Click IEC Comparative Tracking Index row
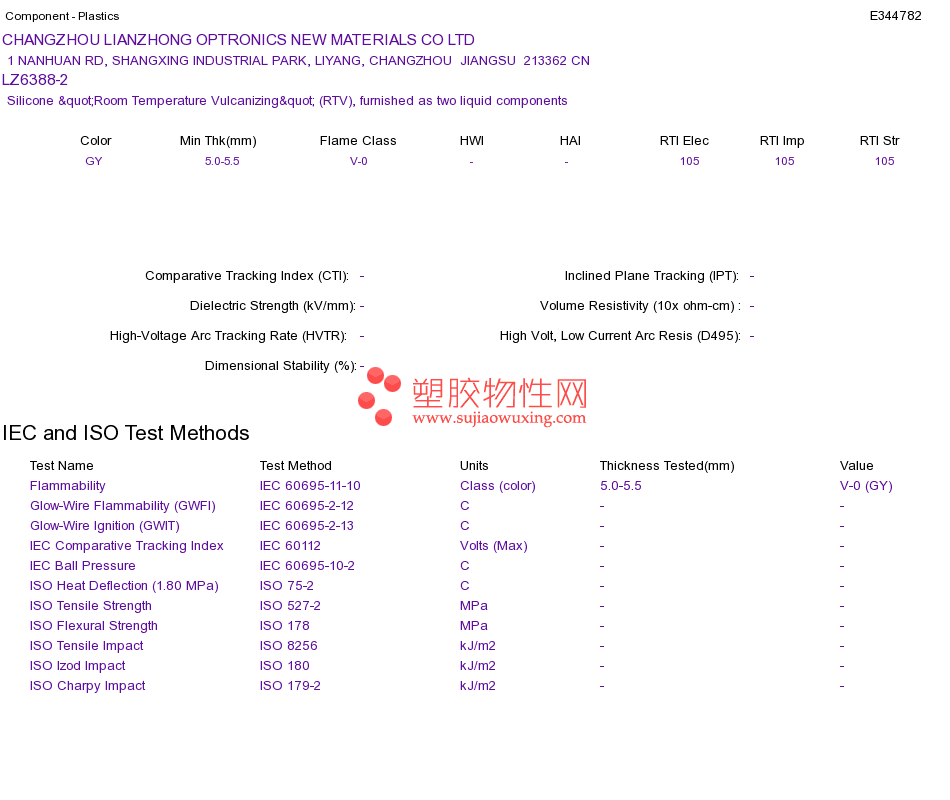 [x=127, y=545]
